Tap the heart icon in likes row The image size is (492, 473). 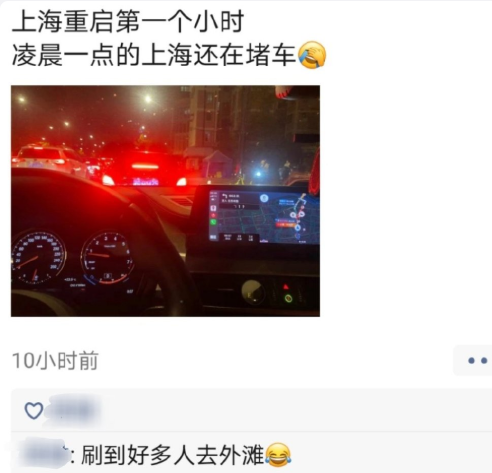[34, 410]
